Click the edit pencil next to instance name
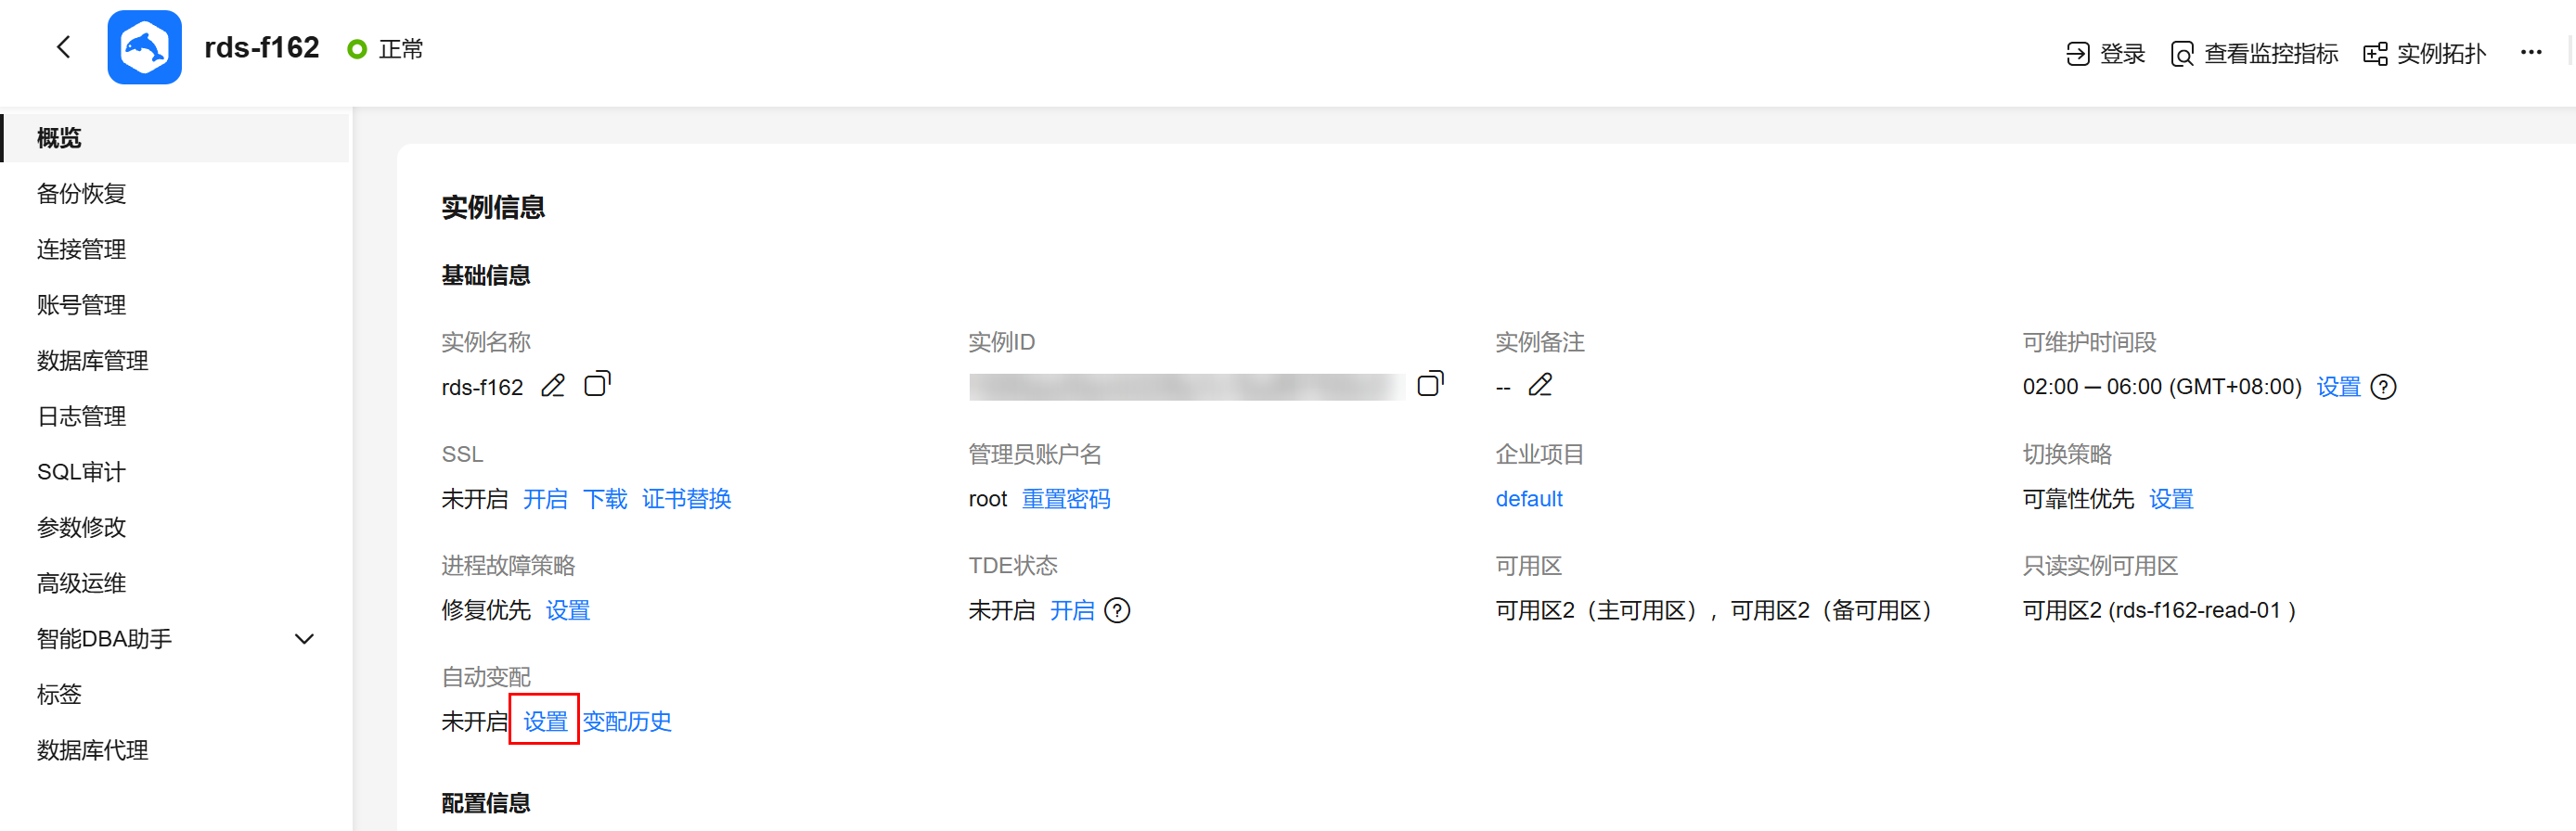This screenshot has height=831, width=2576. pos(553,386)
